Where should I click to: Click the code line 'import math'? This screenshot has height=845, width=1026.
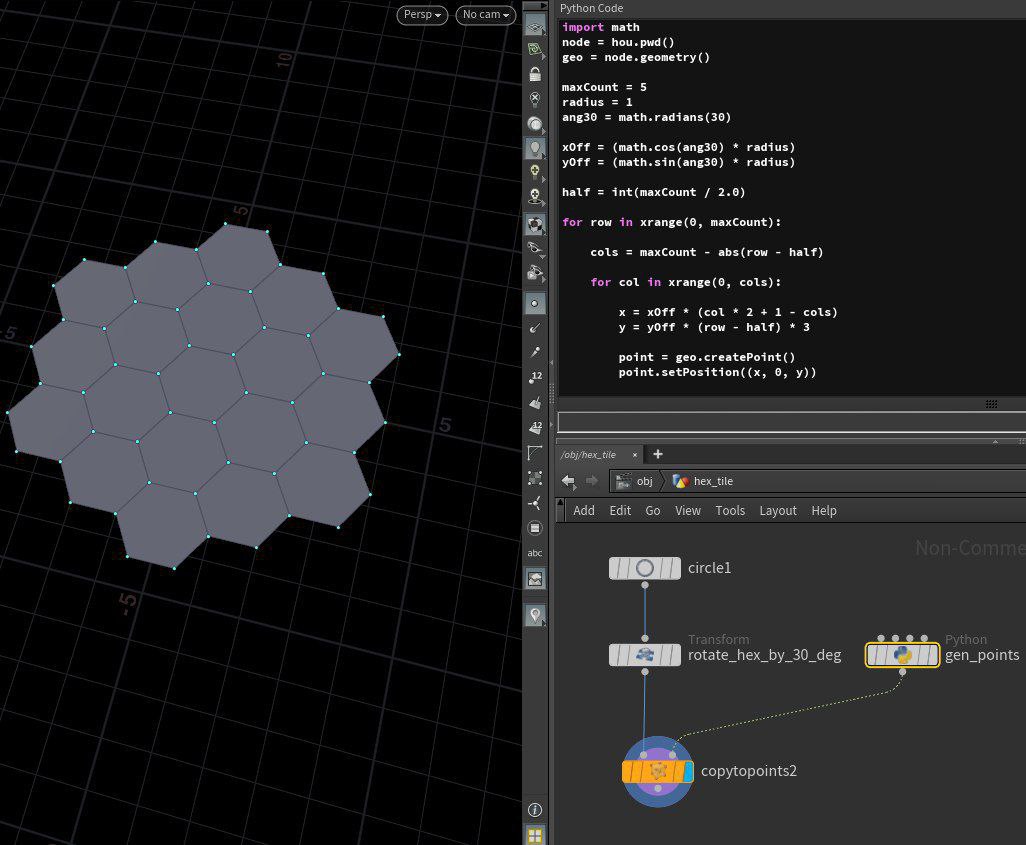[x=601, y=27]
